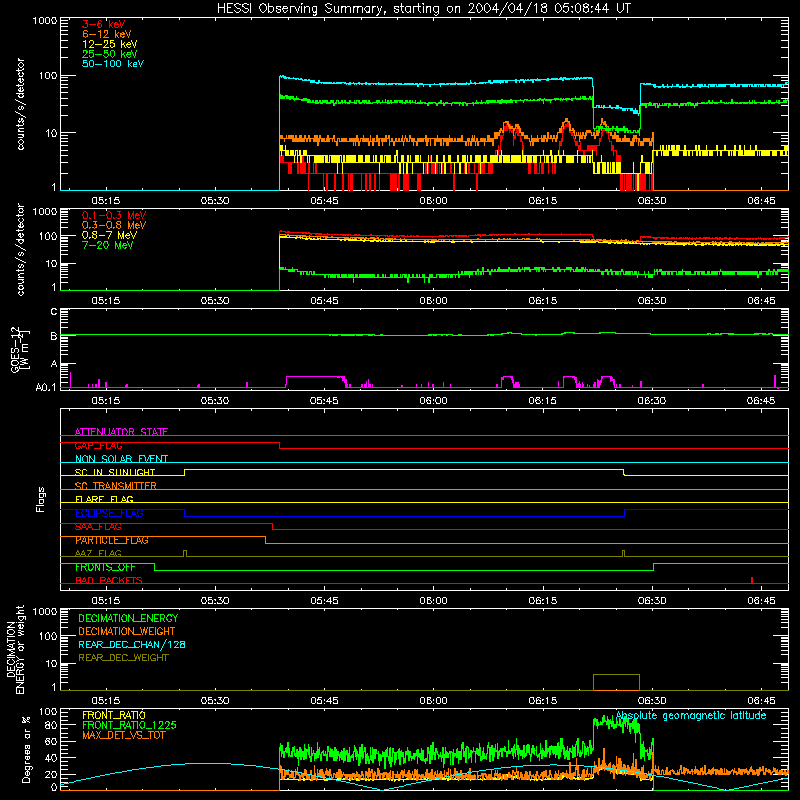Click the 0.1-0.3 MeV legend label

pyautogui.click(x=114, y=215)
